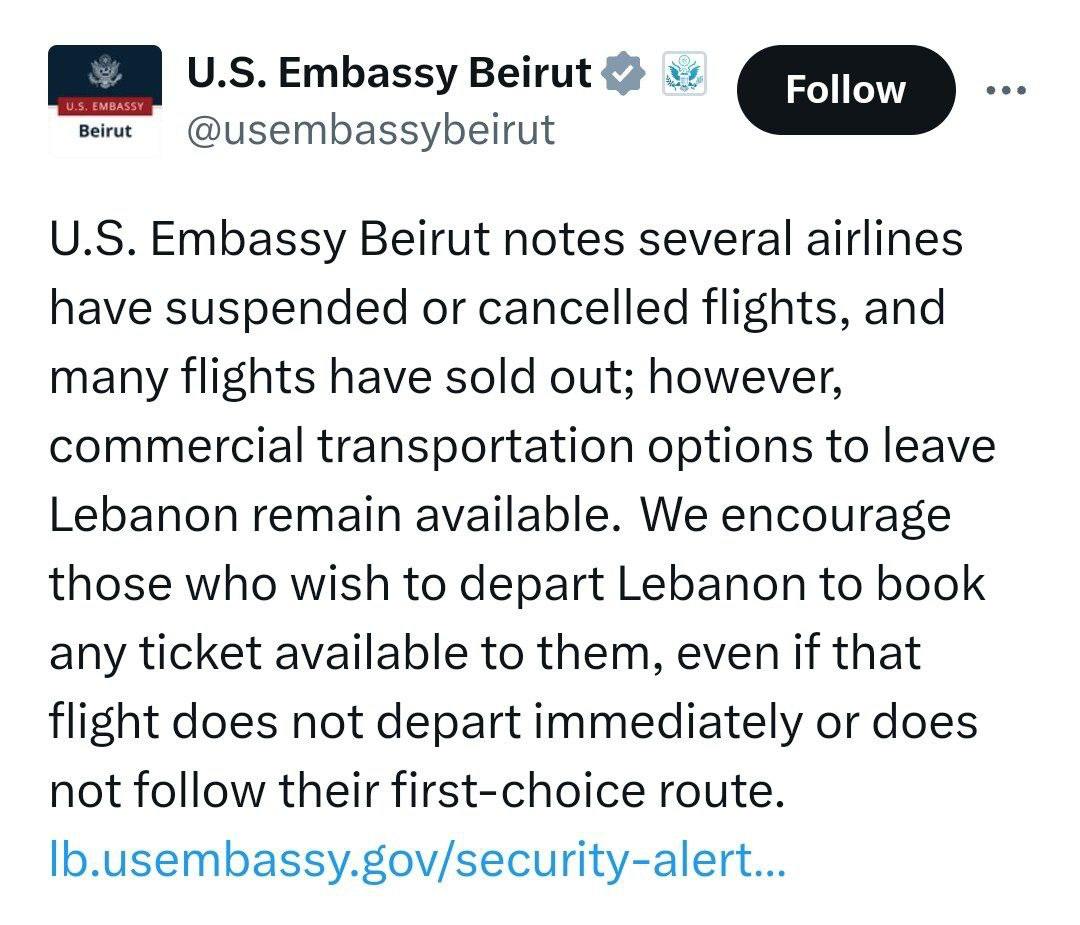Click the phrase 'first-choice route' in tweet
The width and height of the screenshot is (1080, 925).
[x=588, y=790]
